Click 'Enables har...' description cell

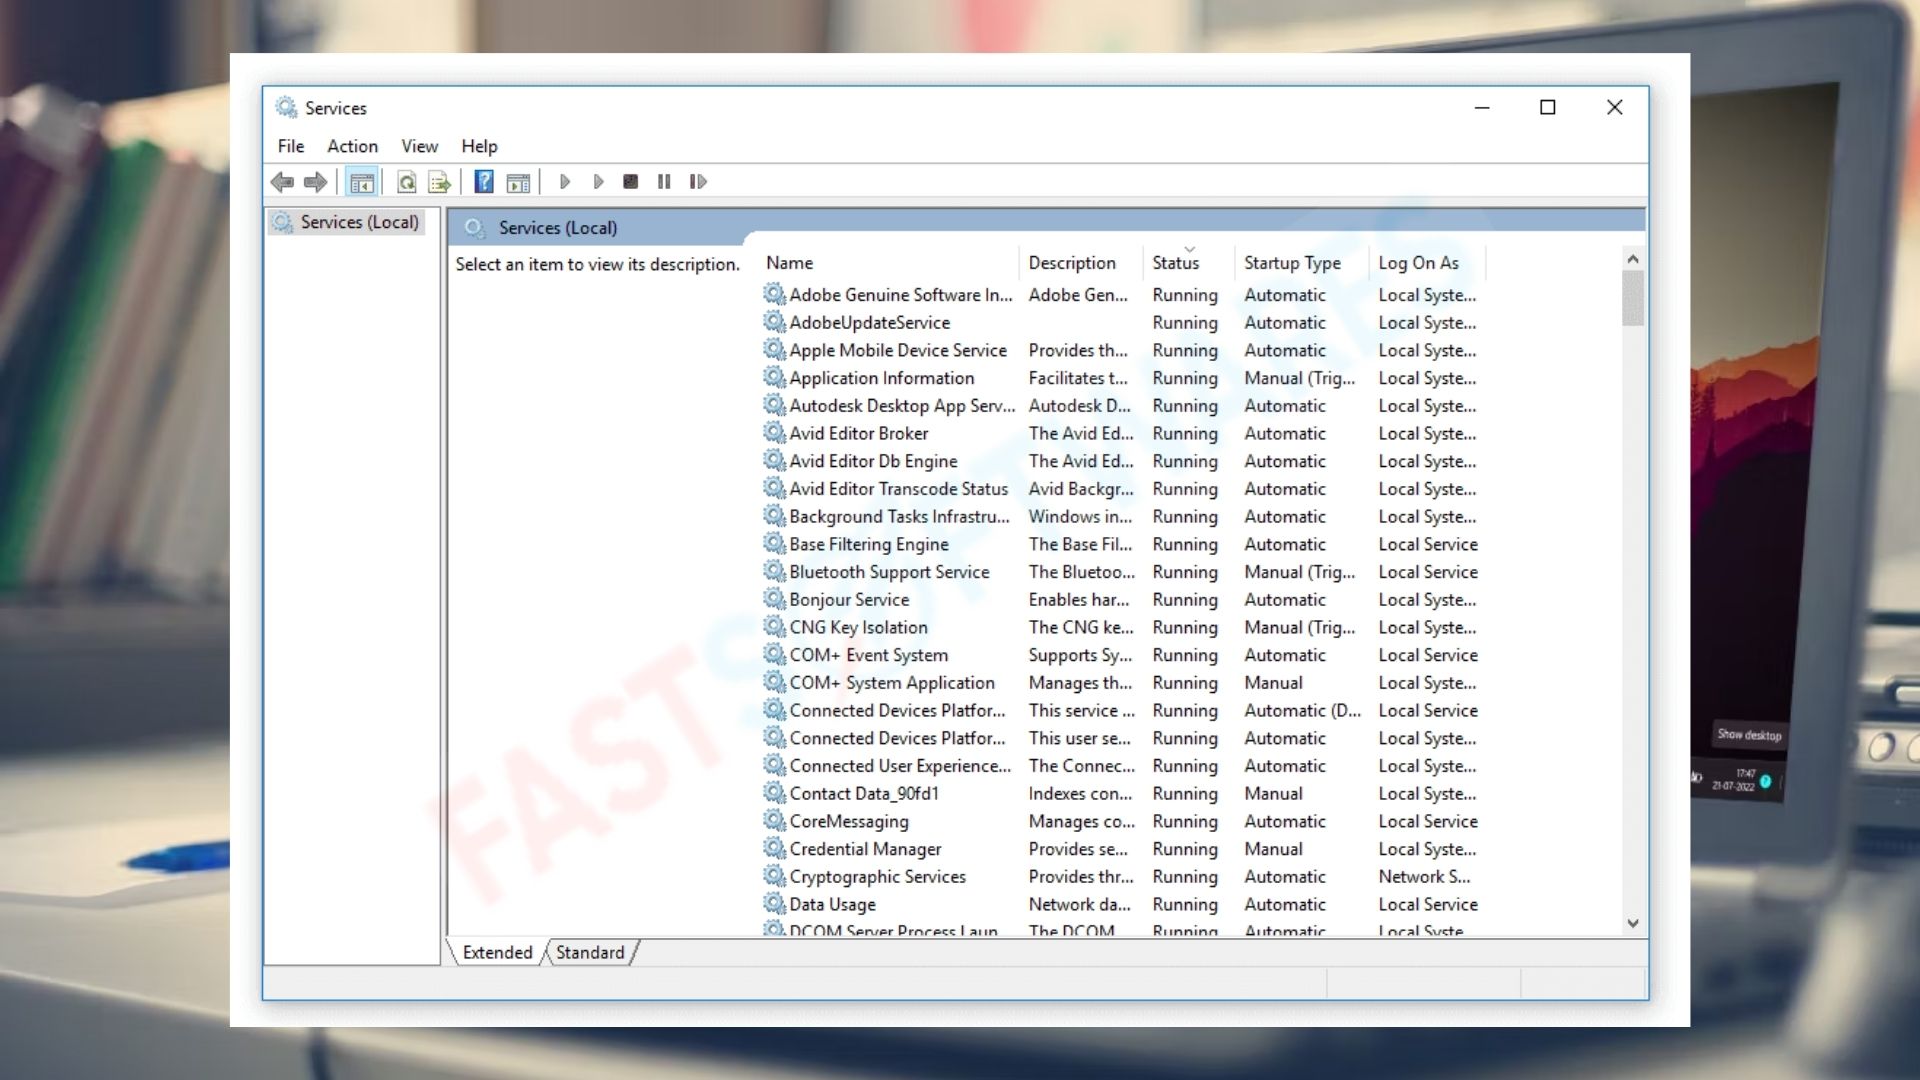(x=1078, y=600)
